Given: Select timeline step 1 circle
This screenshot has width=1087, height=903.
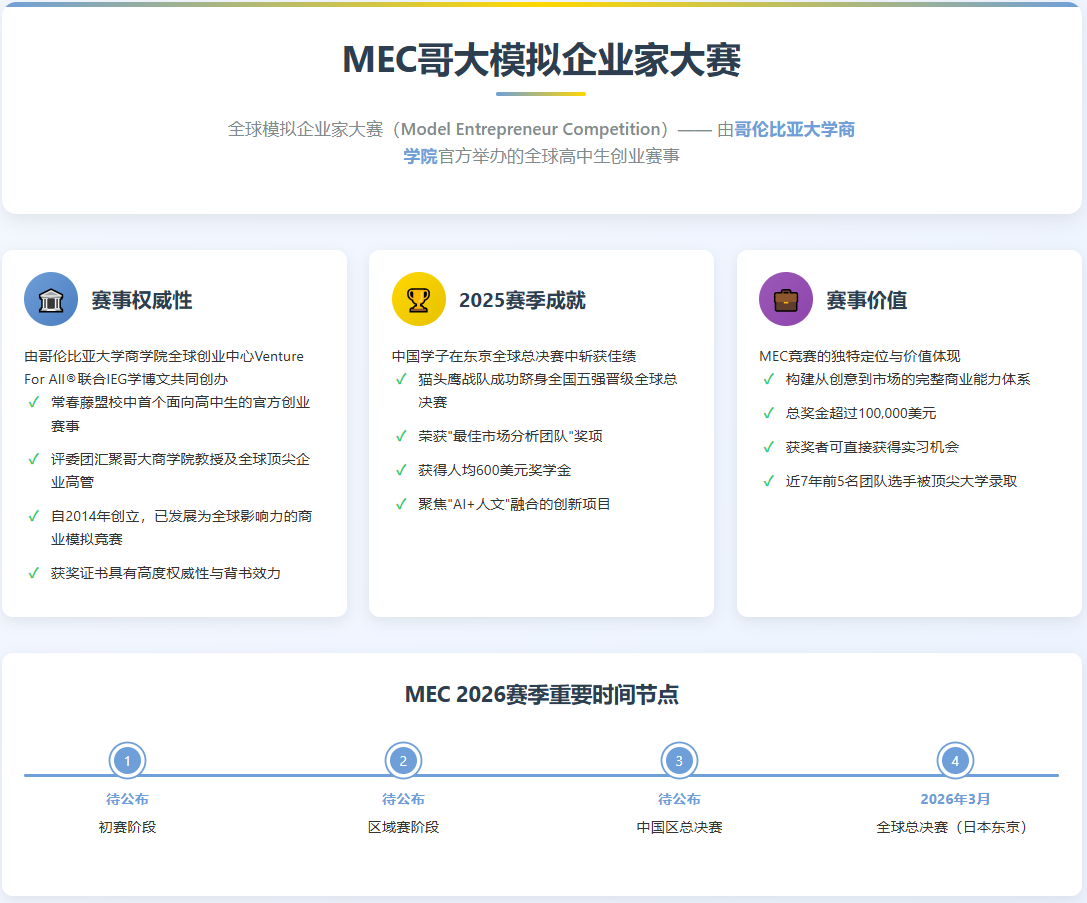Looking at the screenshot, I should point(127,761).
